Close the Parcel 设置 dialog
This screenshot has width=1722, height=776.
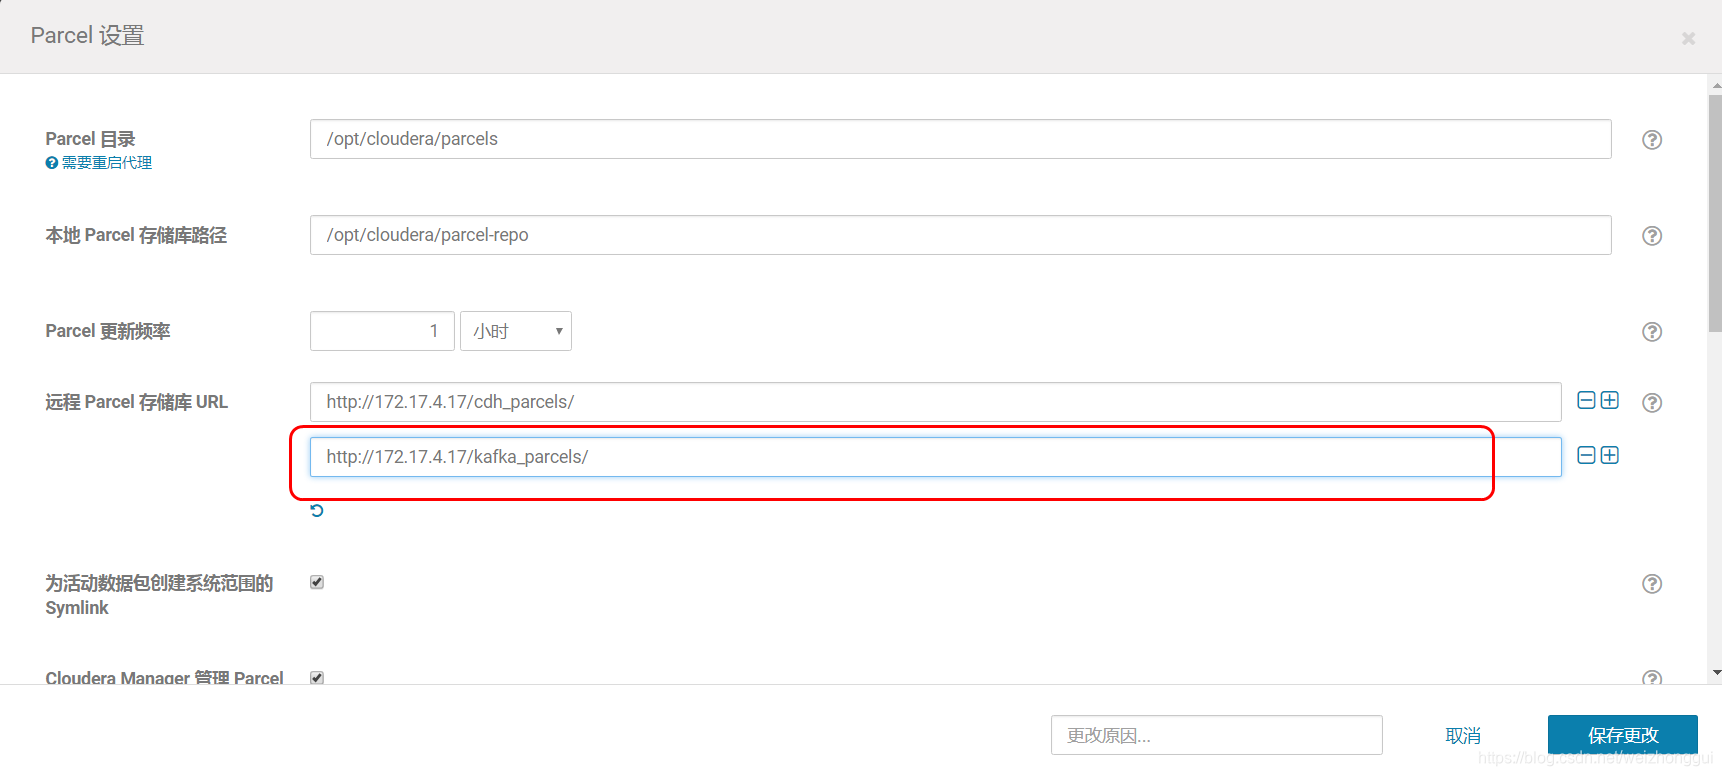(1688, 38)
